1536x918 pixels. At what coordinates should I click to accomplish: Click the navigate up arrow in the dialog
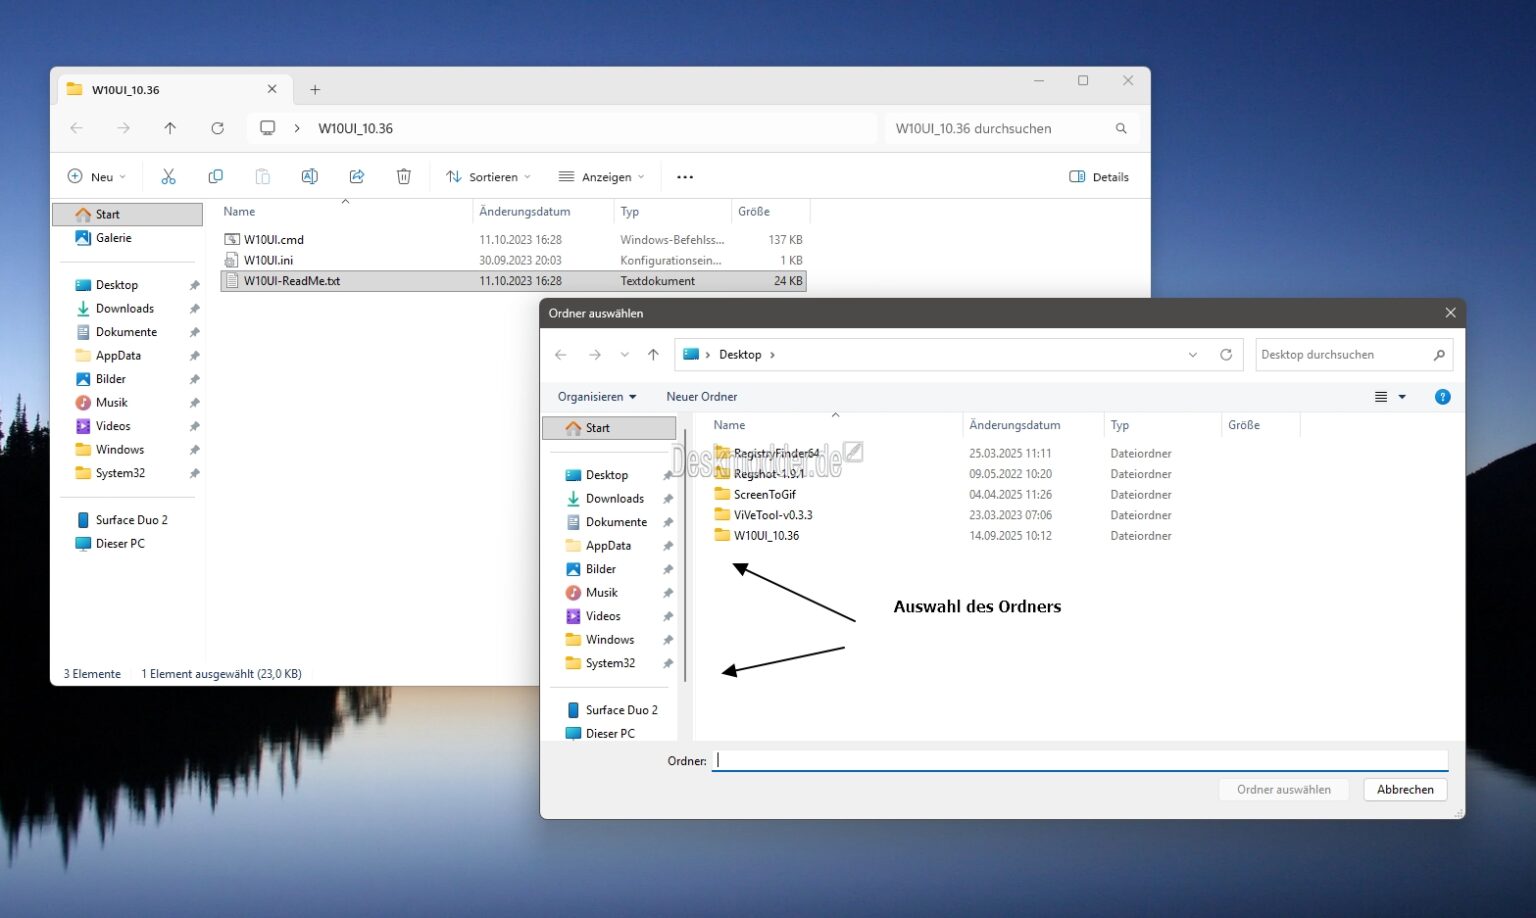click(653, 354)
